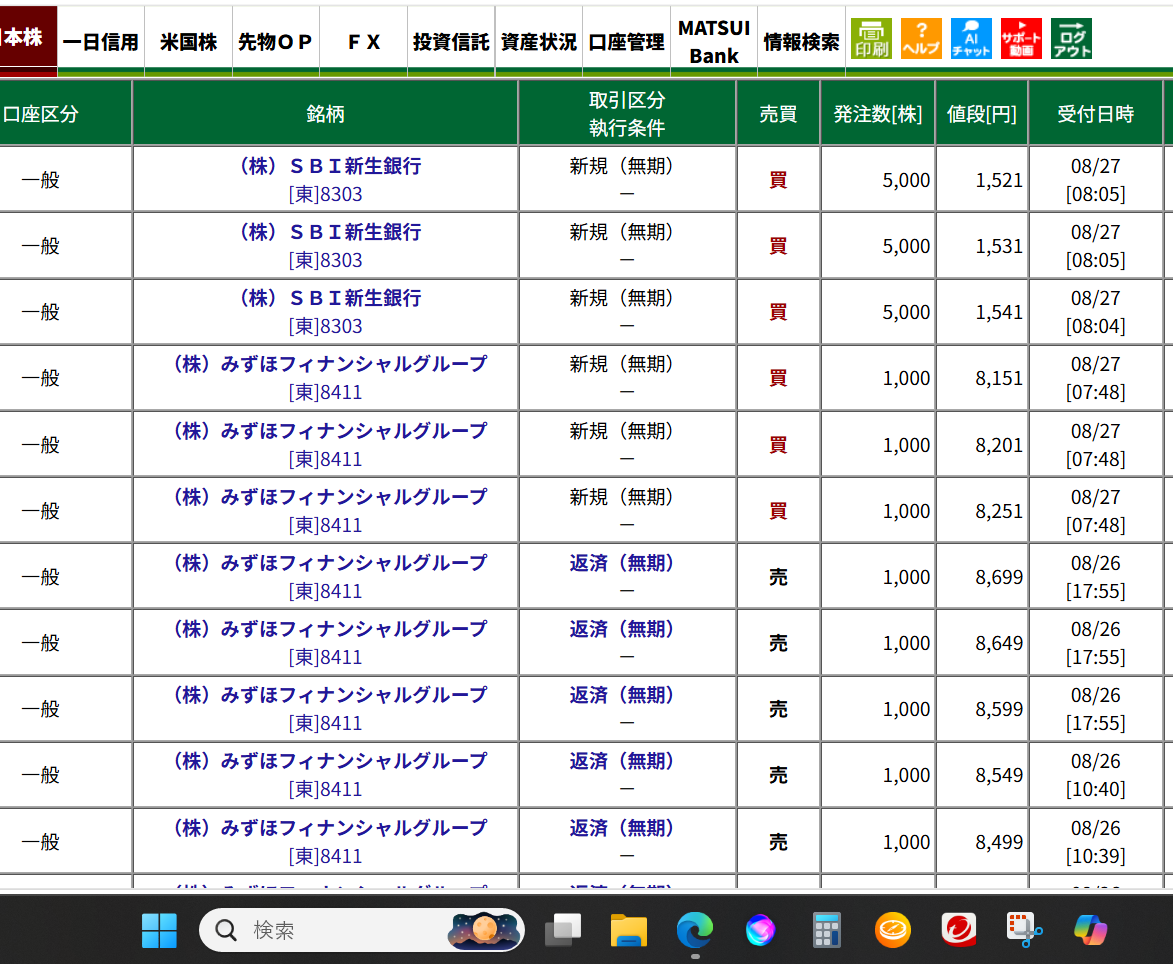Image resolution: width=1173 pixels, height=964 pixels.
Task: Click the timestamp 08/26 [10:40]
Action: [1096, 775]
